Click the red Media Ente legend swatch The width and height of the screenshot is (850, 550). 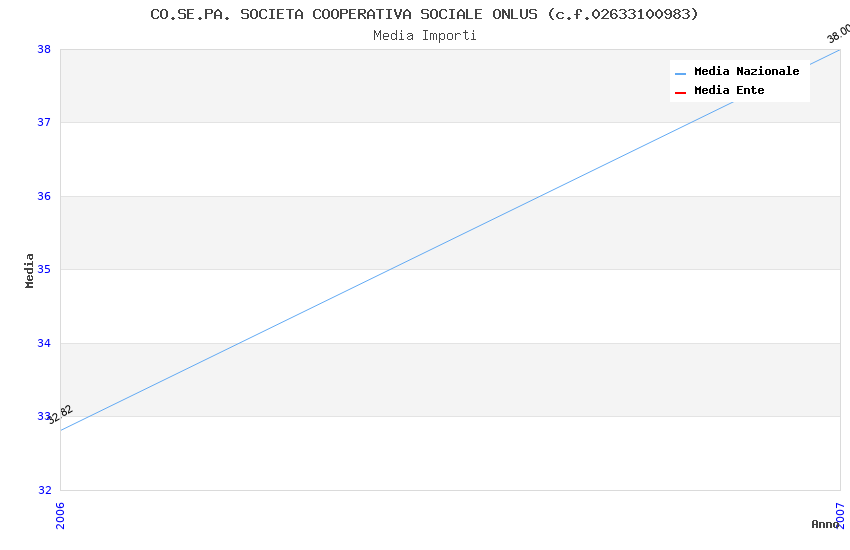(680, 93)
